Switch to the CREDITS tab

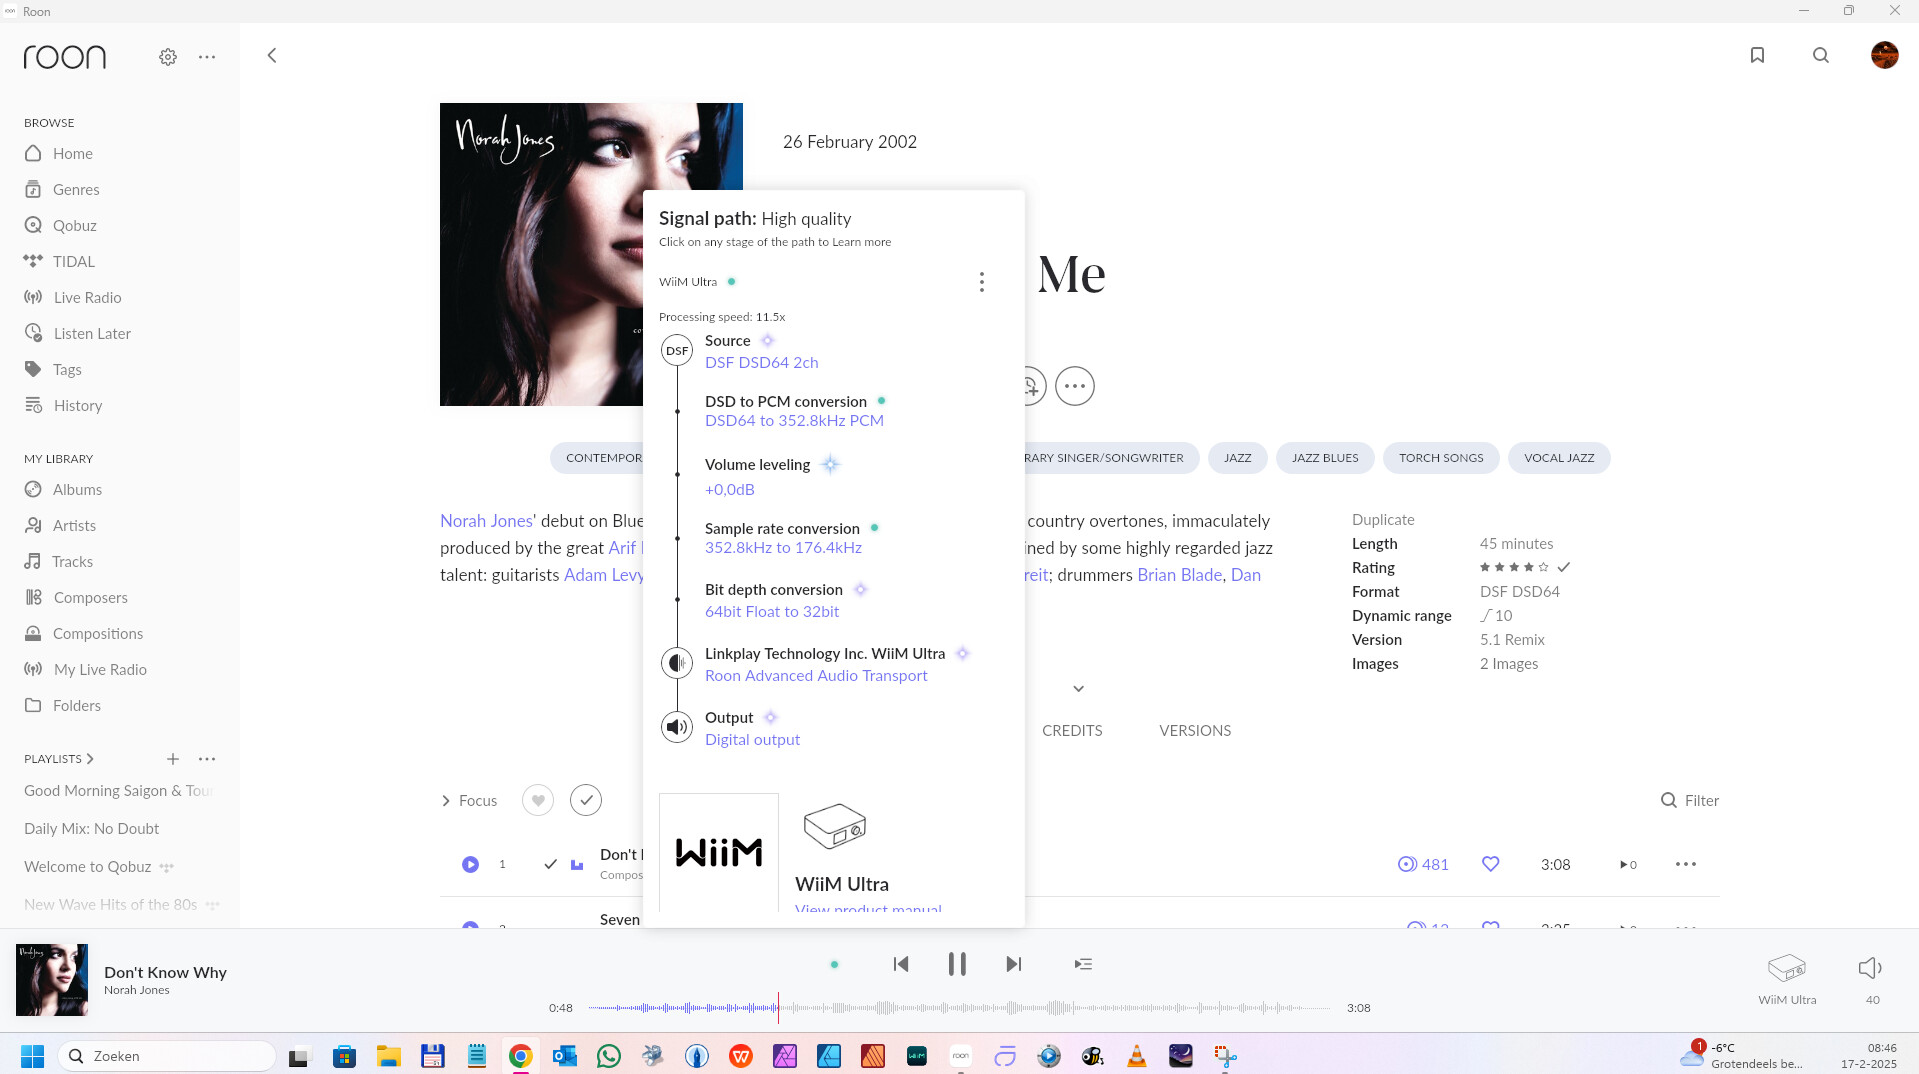[x=1072, y=731]
